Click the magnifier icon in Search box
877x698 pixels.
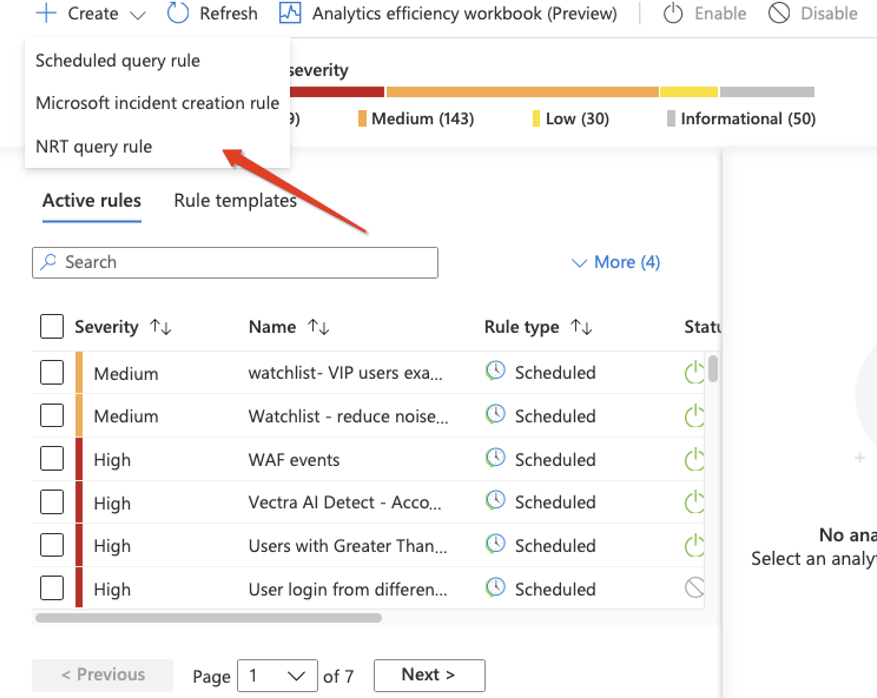[49, 261]
